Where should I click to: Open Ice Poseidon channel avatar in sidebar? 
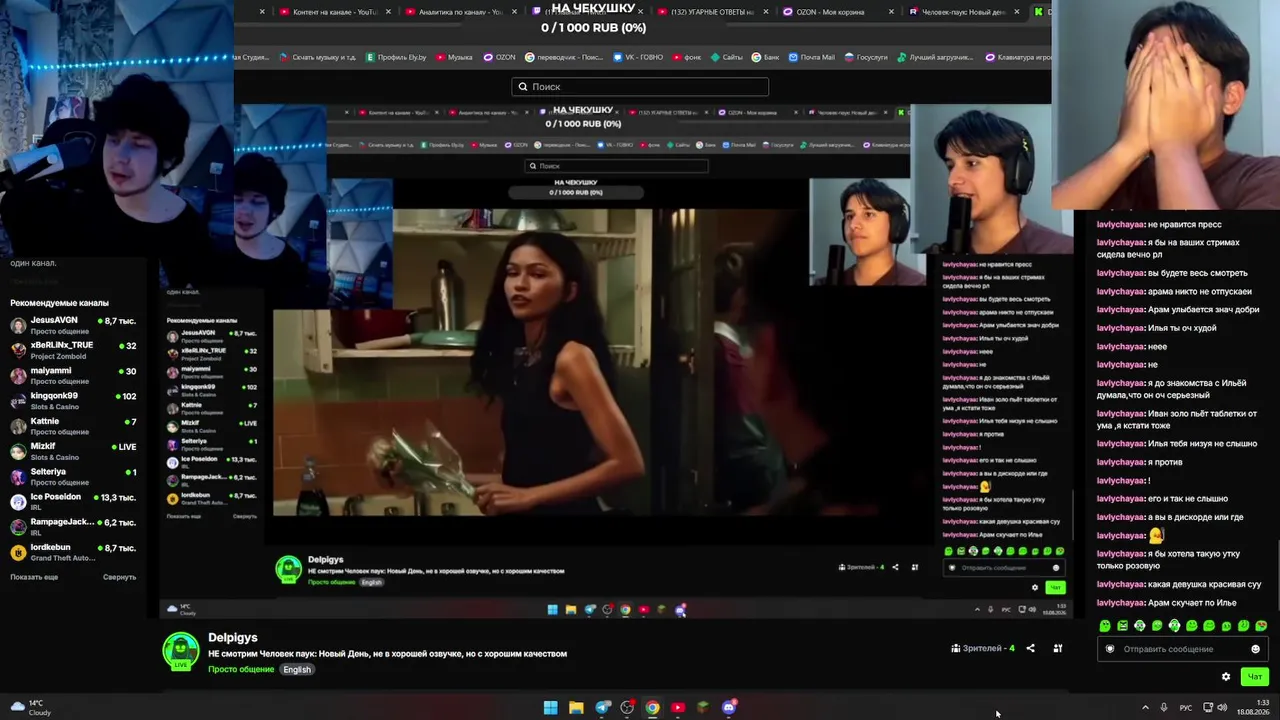coord(18,502)
